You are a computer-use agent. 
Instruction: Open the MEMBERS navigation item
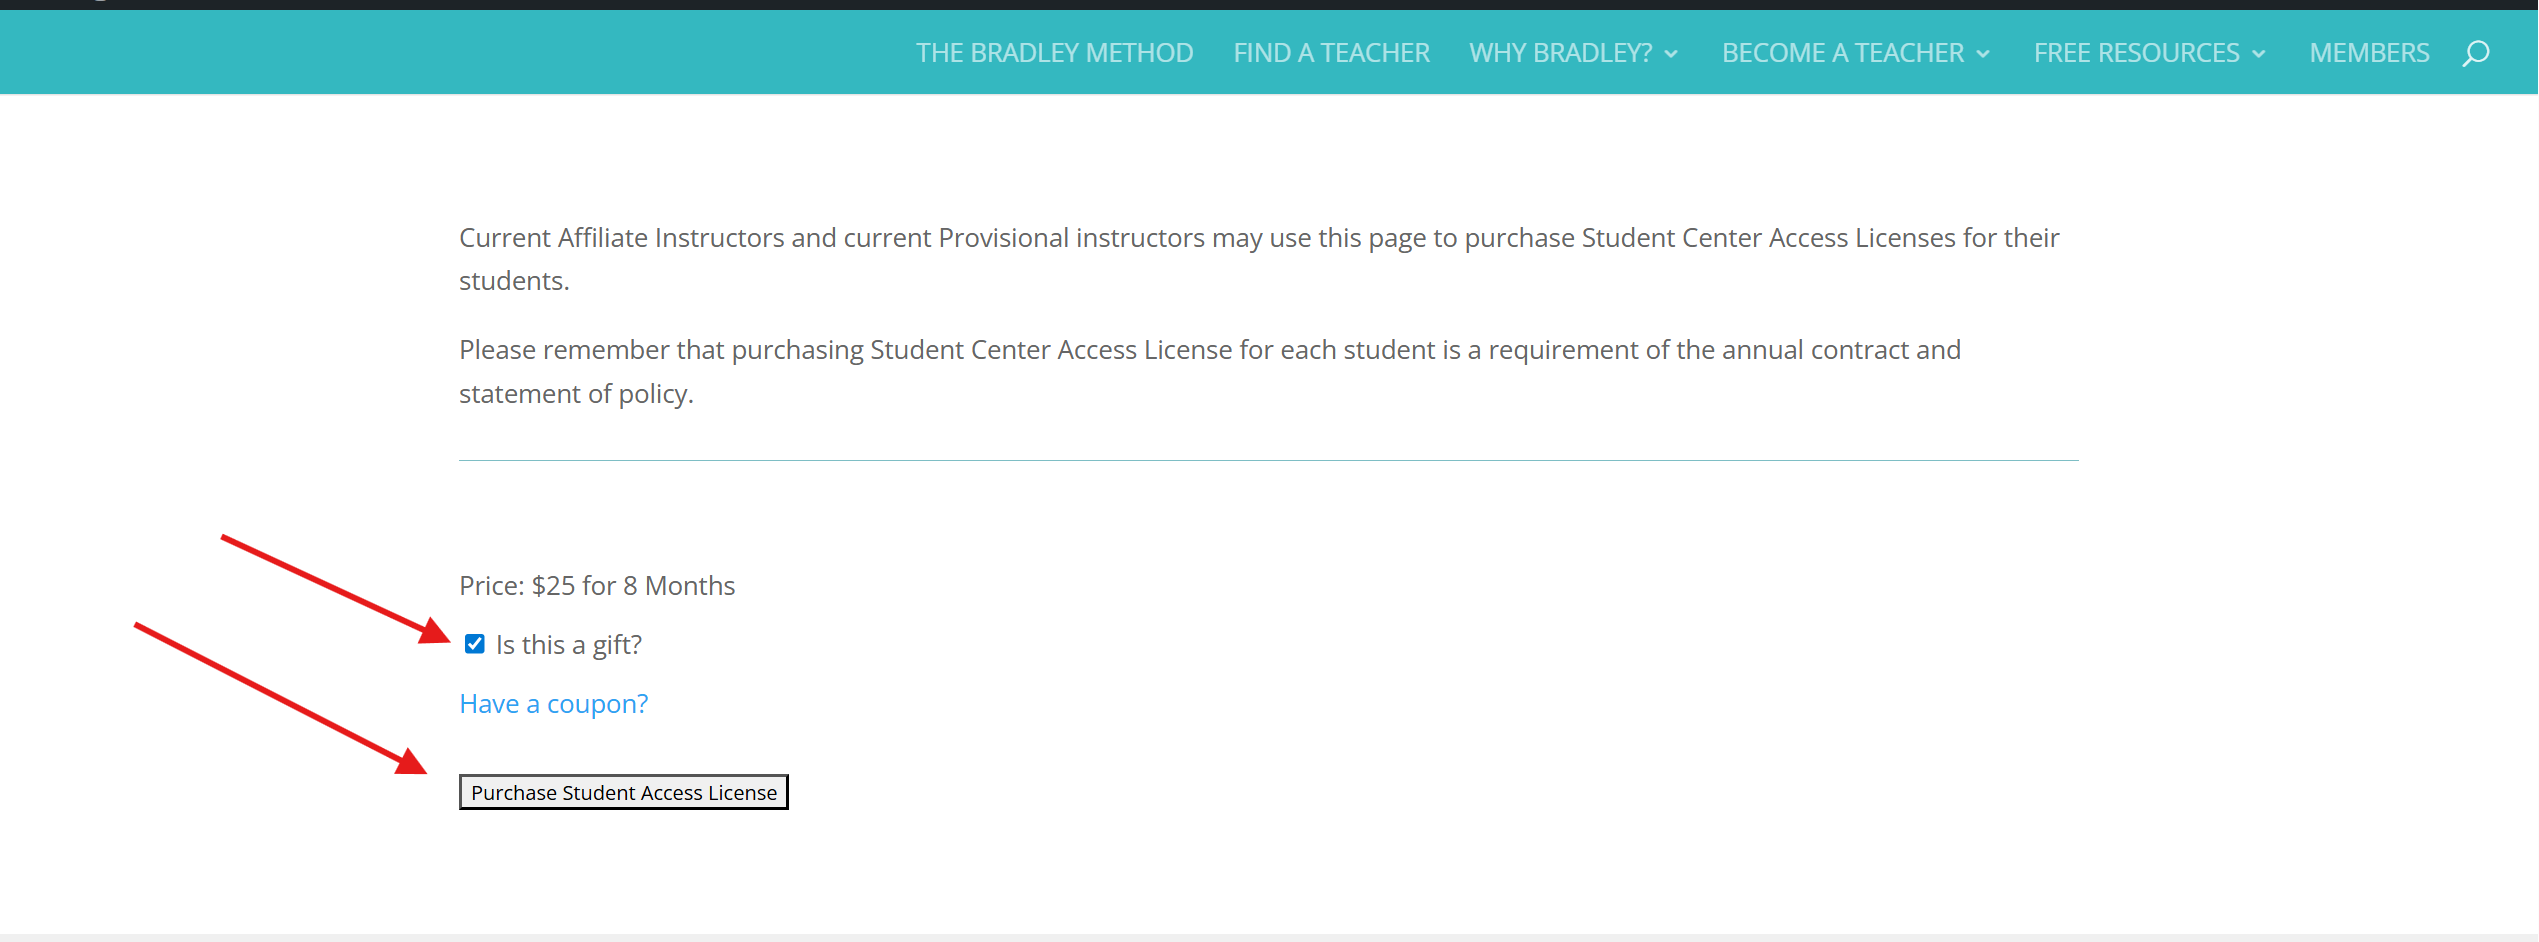[x=2369, y=52]
